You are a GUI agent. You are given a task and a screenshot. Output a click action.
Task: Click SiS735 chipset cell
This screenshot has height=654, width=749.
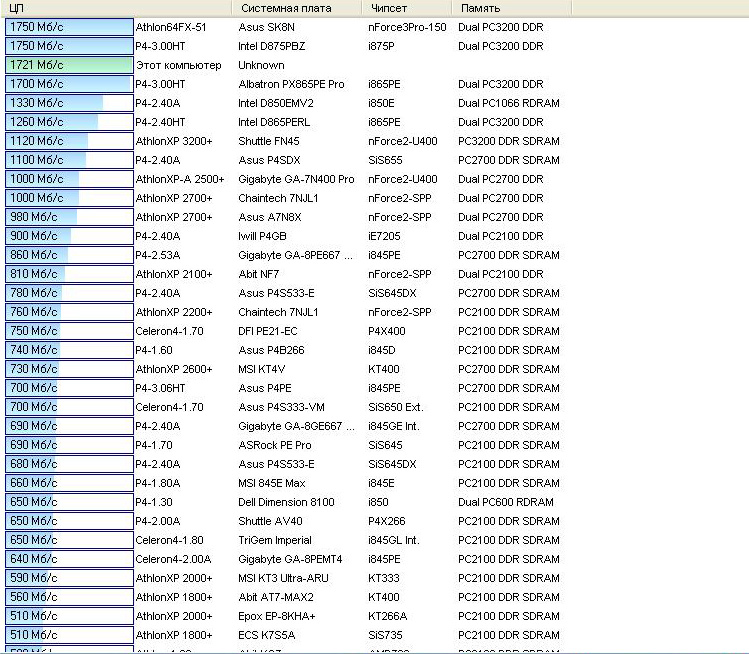coord(385,635)
